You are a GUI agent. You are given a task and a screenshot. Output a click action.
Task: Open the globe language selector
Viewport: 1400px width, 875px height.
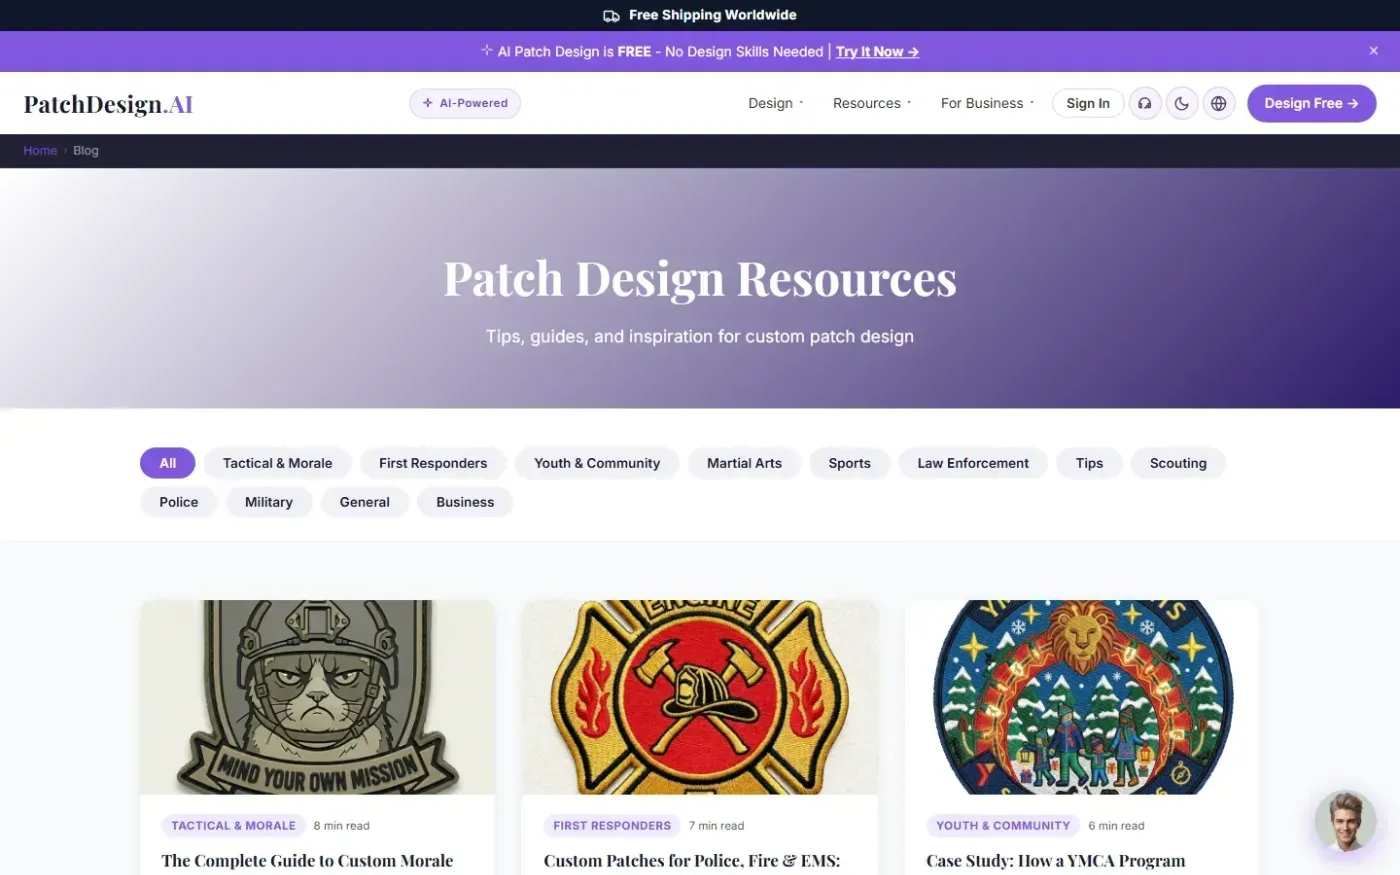click(1219, 103)
